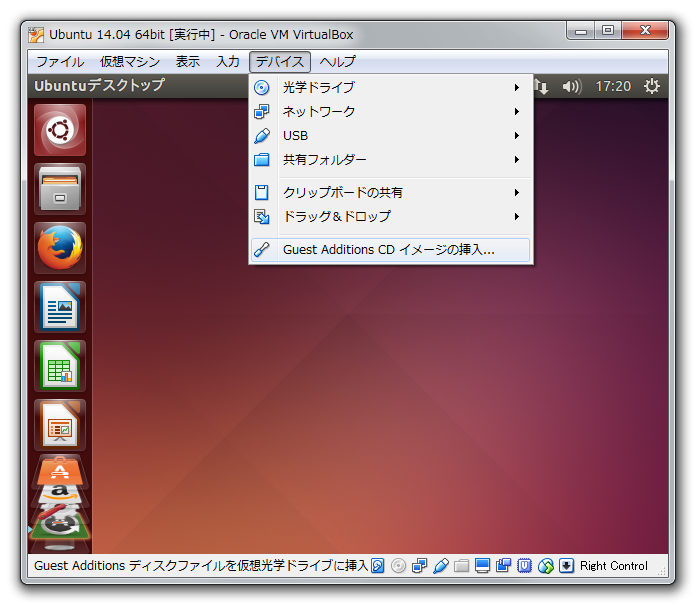Click the Guest Additions status bar message
The width and height of the screenshot is (696, 605).
click(x=201, y=565)
